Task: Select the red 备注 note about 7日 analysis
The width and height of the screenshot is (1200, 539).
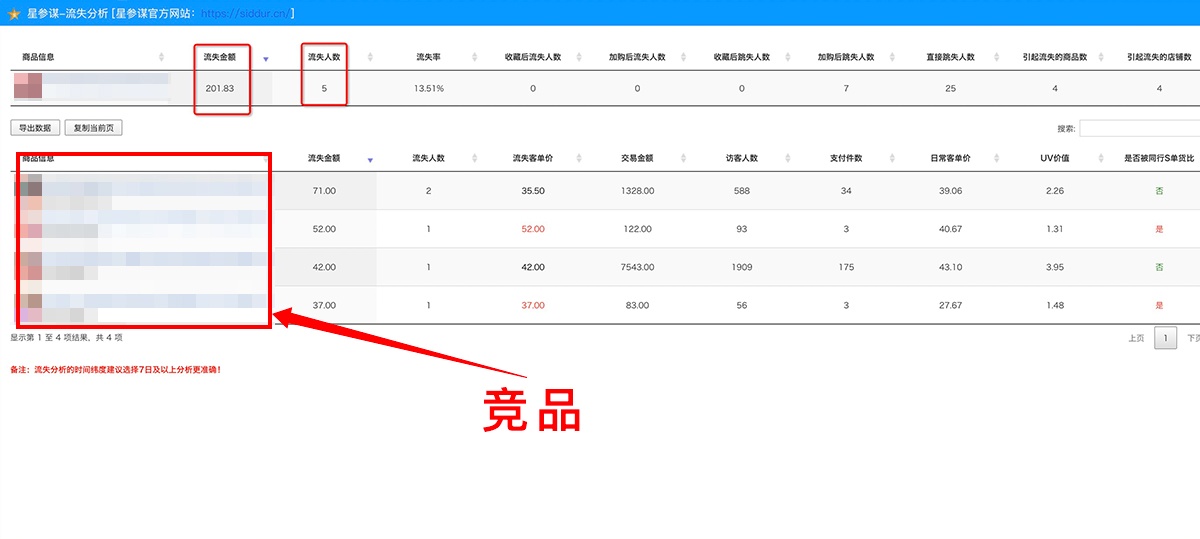Action: coord(115,370)
